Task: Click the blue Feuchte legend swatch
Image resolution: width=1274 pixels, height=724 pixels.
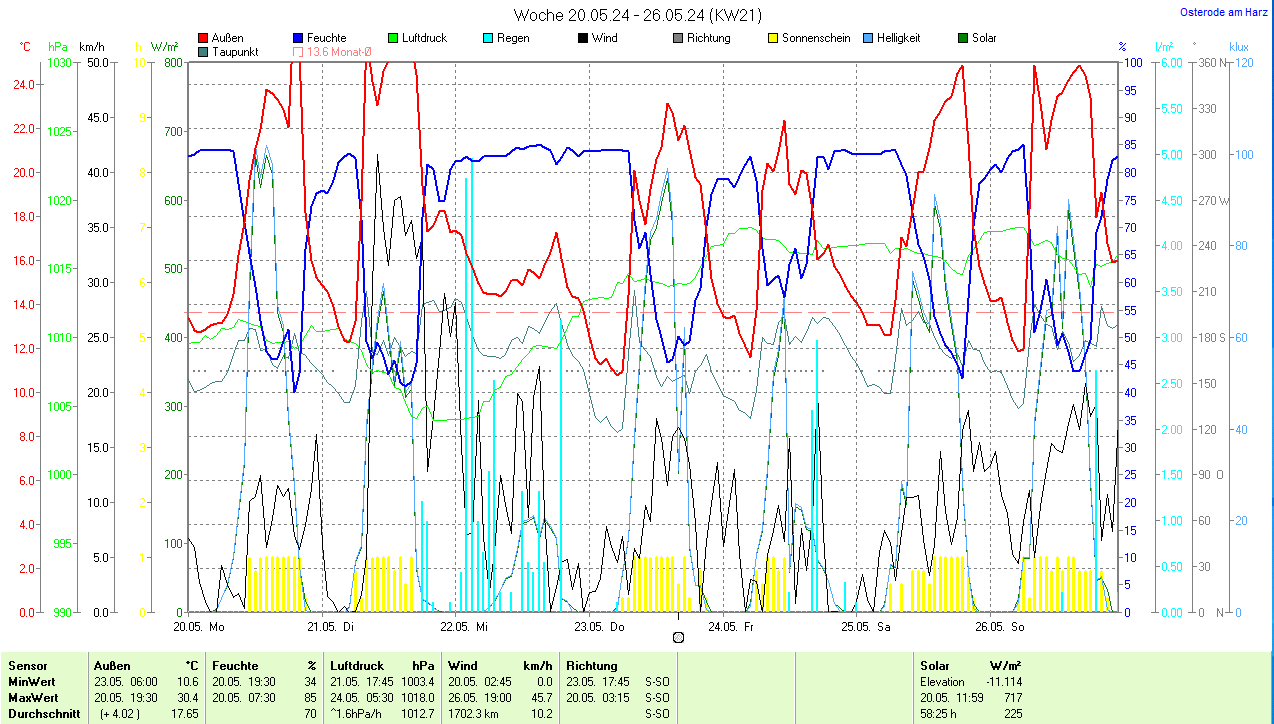Action: click(x=299, y=38)
